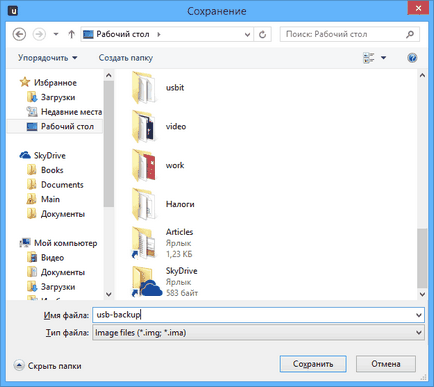Open the Help icon
The width and height of the screenshot is (434, 387).
(x=412, y=58)
